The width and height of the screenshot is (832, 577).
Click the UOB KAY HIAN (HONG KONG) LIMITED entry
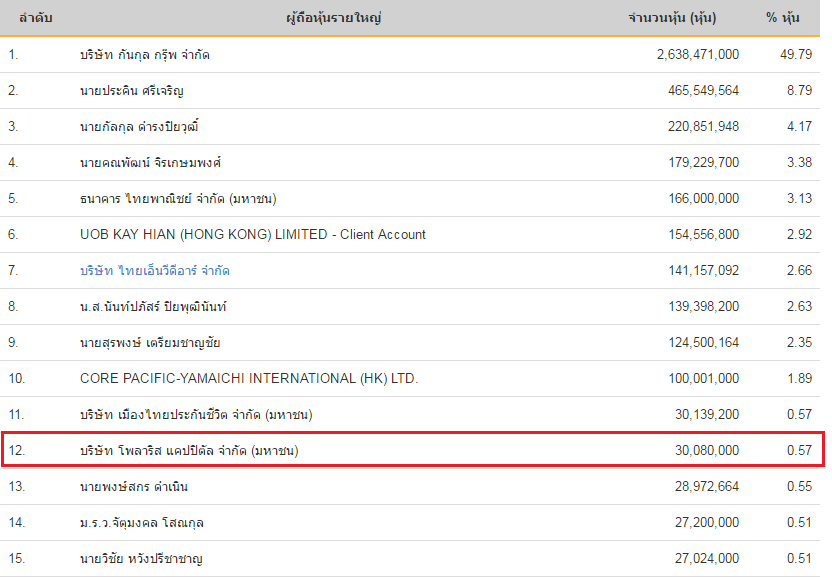coord(253,235)
